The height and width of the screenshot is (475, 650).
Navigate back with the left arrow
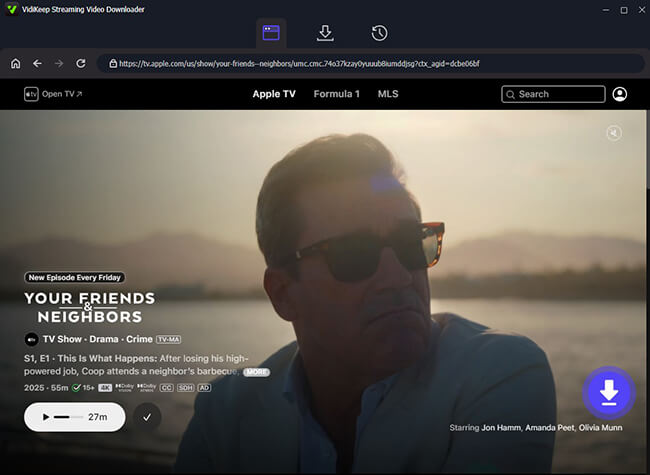(x=37, y=63)
